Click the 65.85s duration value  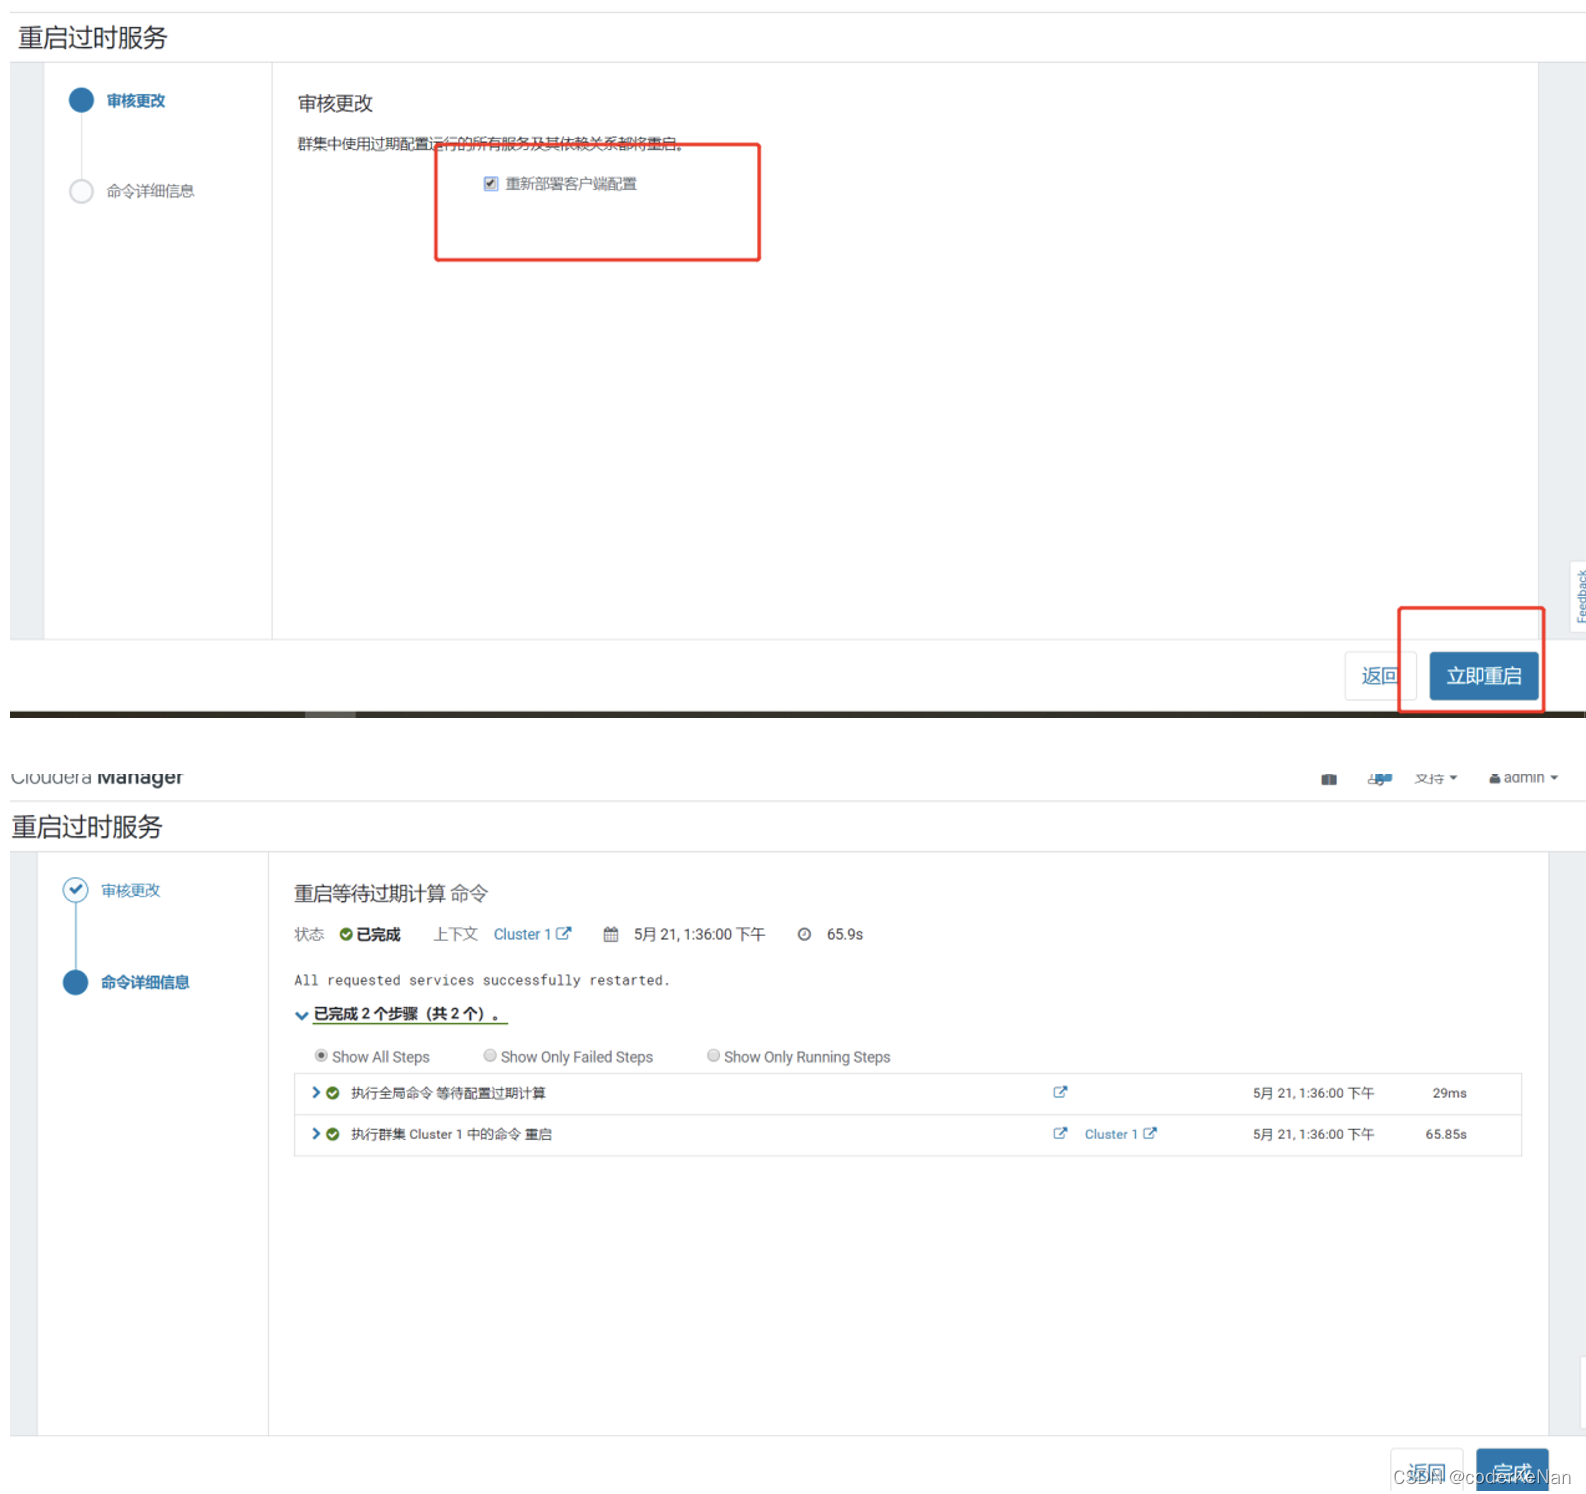pos(1446,1134)
